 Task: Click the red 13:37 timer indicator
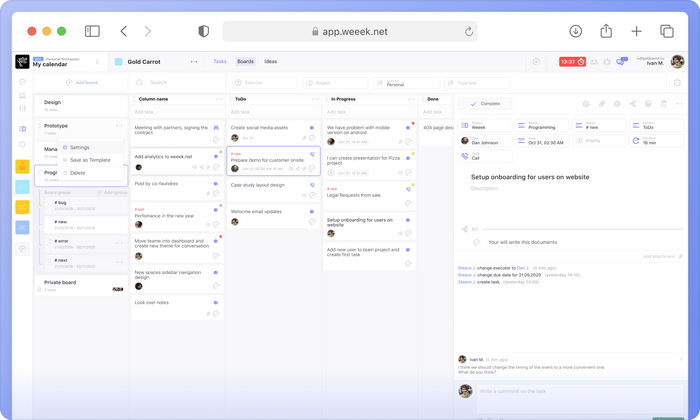point(572,62)
